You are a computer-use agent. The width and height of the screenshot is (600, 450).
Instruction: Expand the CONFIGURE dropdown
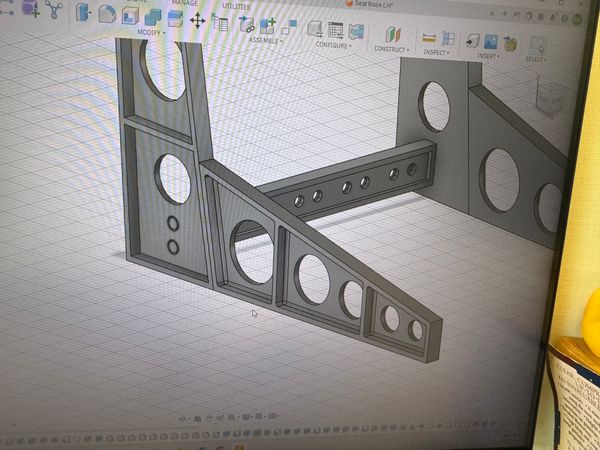(x=333, y=45)
